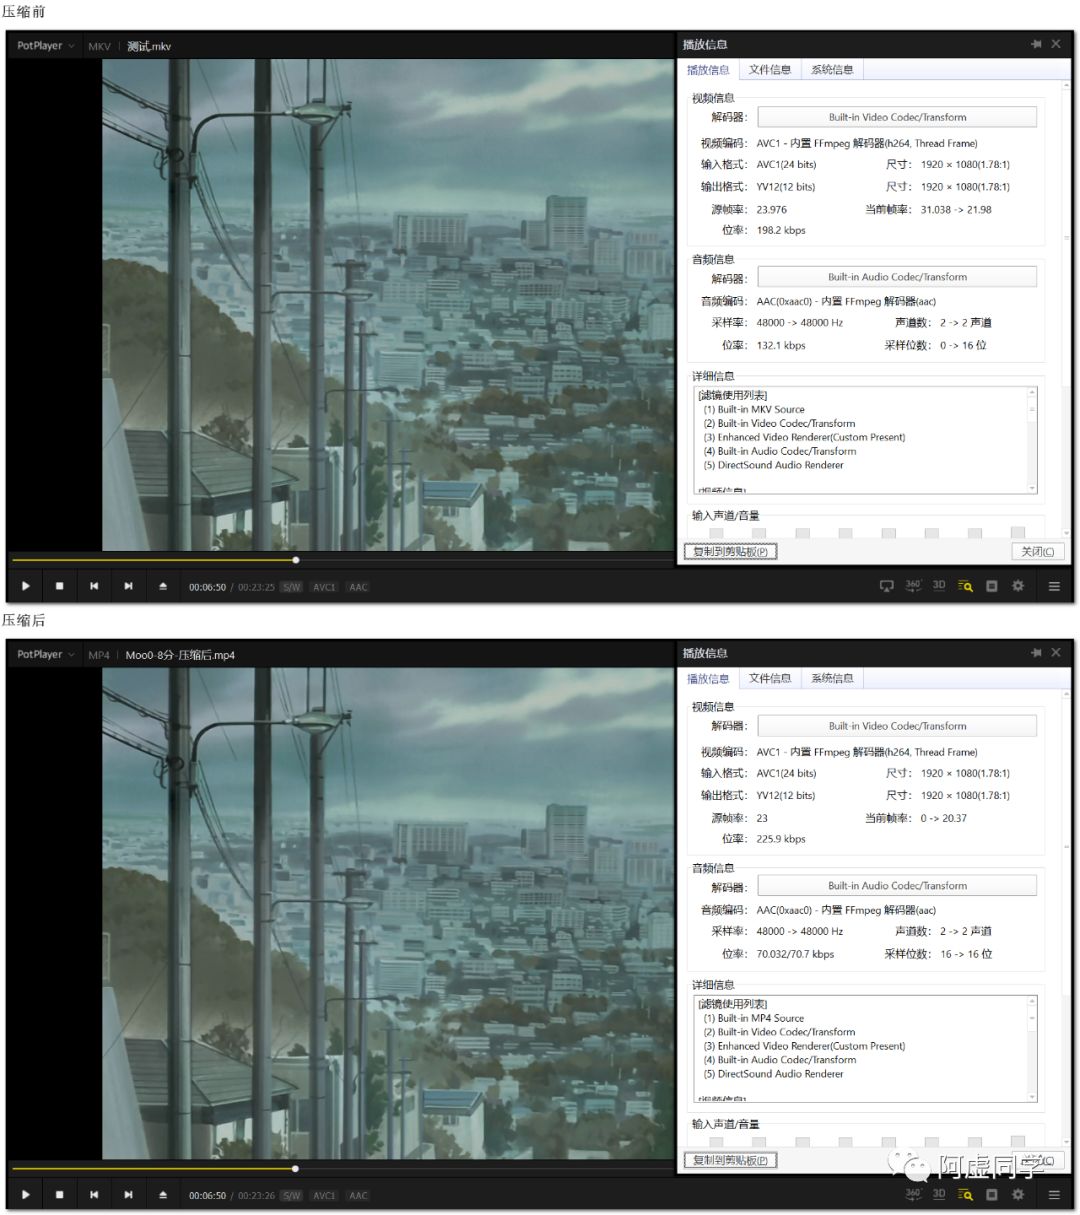
Task: Click AVC1 codec badge in Moo0 mp4 window
Action: coord(325,1195)
